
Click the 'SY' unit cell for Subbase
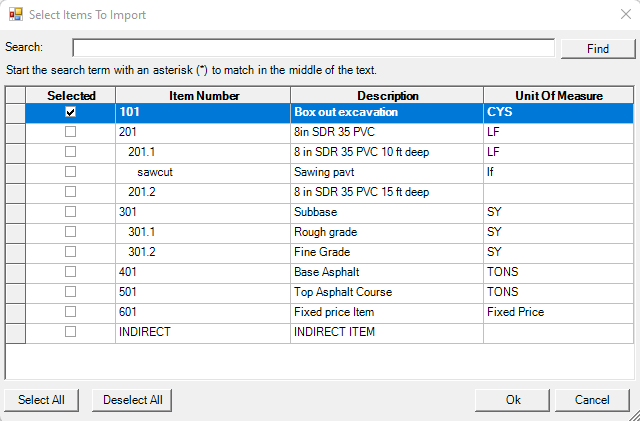pos(559,213)
